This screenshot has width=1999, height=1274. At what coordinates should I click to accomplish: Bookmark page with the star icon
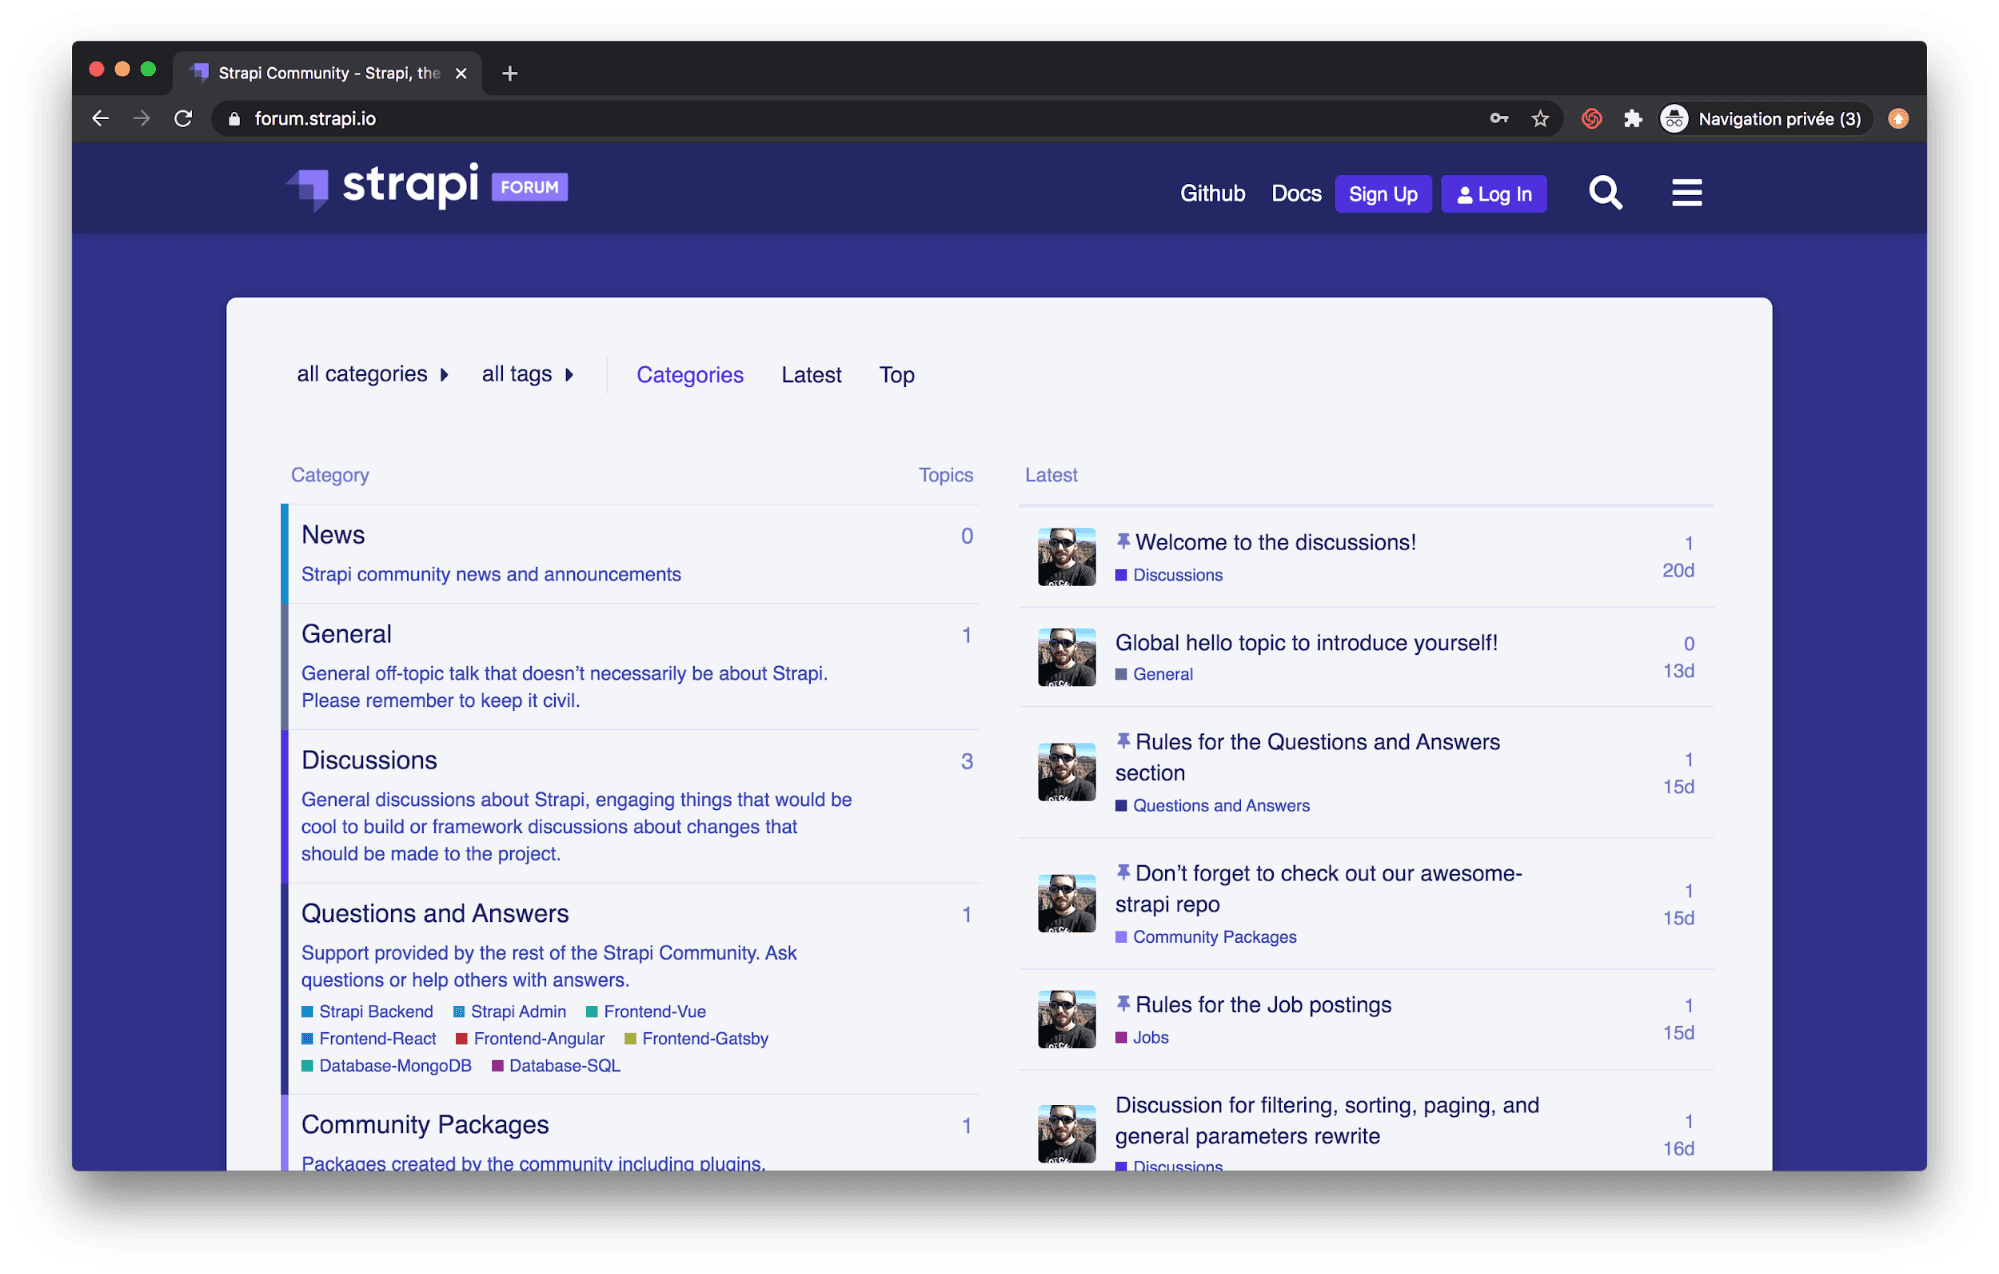coord(1540,118)
